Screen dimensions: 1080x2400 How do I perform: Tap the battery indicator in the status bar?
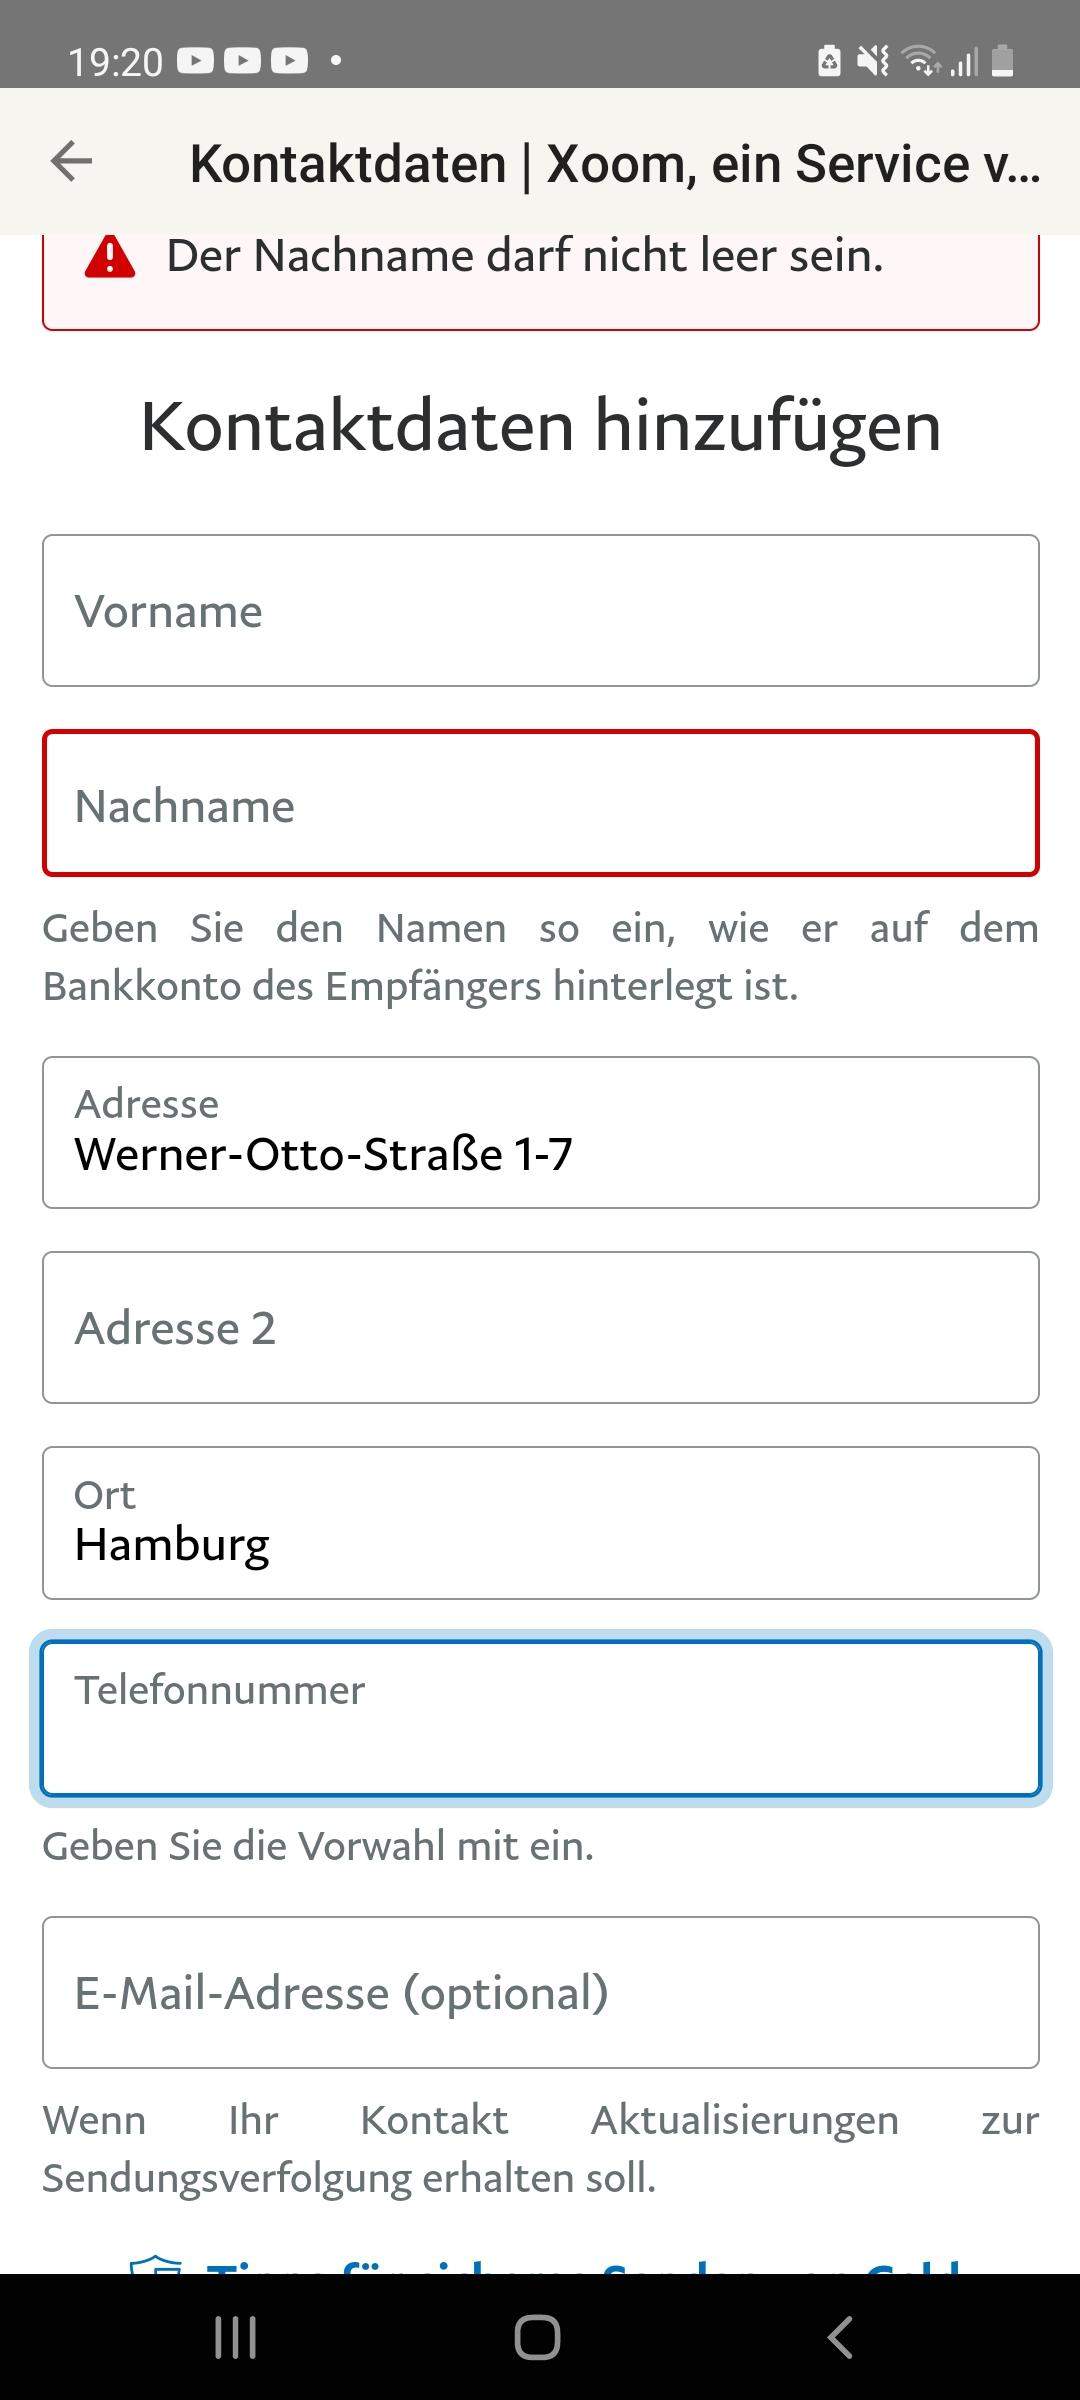tap(1003, 61)
